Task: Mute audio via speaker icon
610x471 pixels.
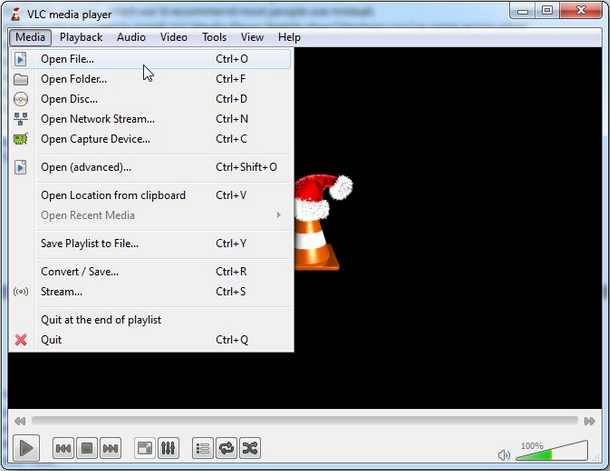Action: coord(504,455)
